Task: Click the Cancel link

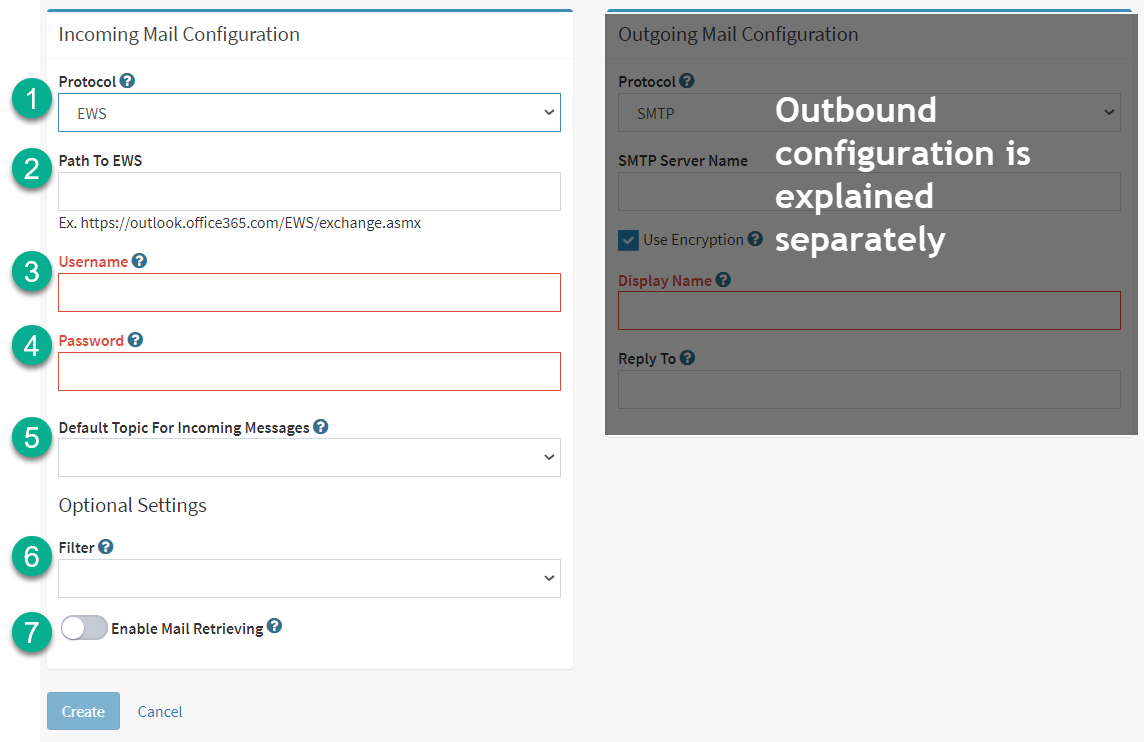Action: (x=160, y=711)
